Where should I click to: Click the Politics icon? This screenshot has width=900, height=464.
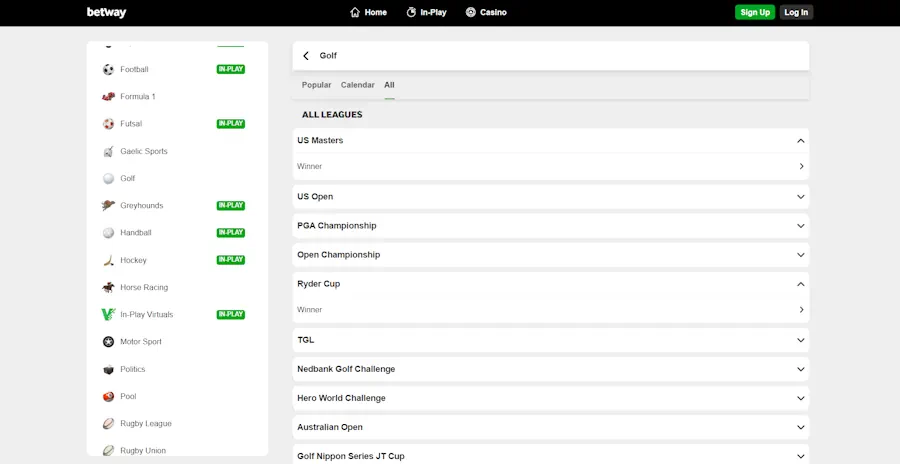pos(108,369)
